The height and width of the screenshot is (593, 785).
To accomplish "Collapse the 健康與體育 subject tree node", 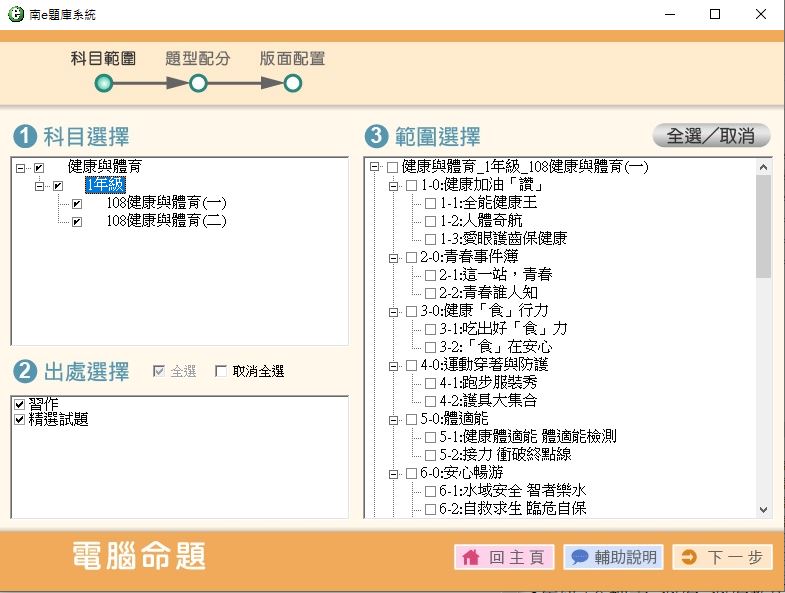I will click(x=20, y=168).
